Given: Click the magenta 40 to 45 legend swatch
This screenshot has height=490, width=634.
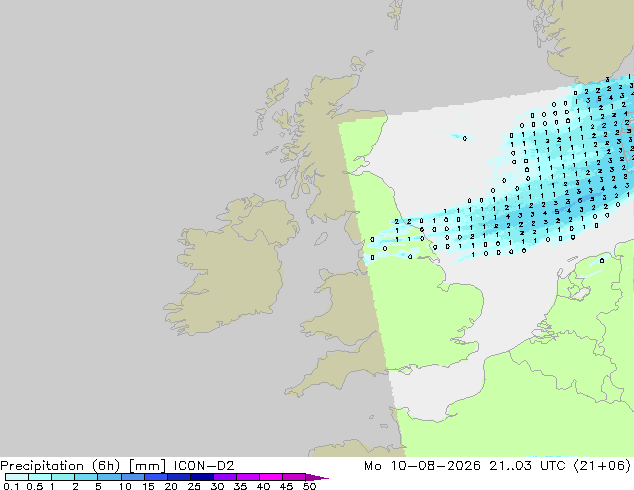Looking at the screenshot, I should (271, 477).
